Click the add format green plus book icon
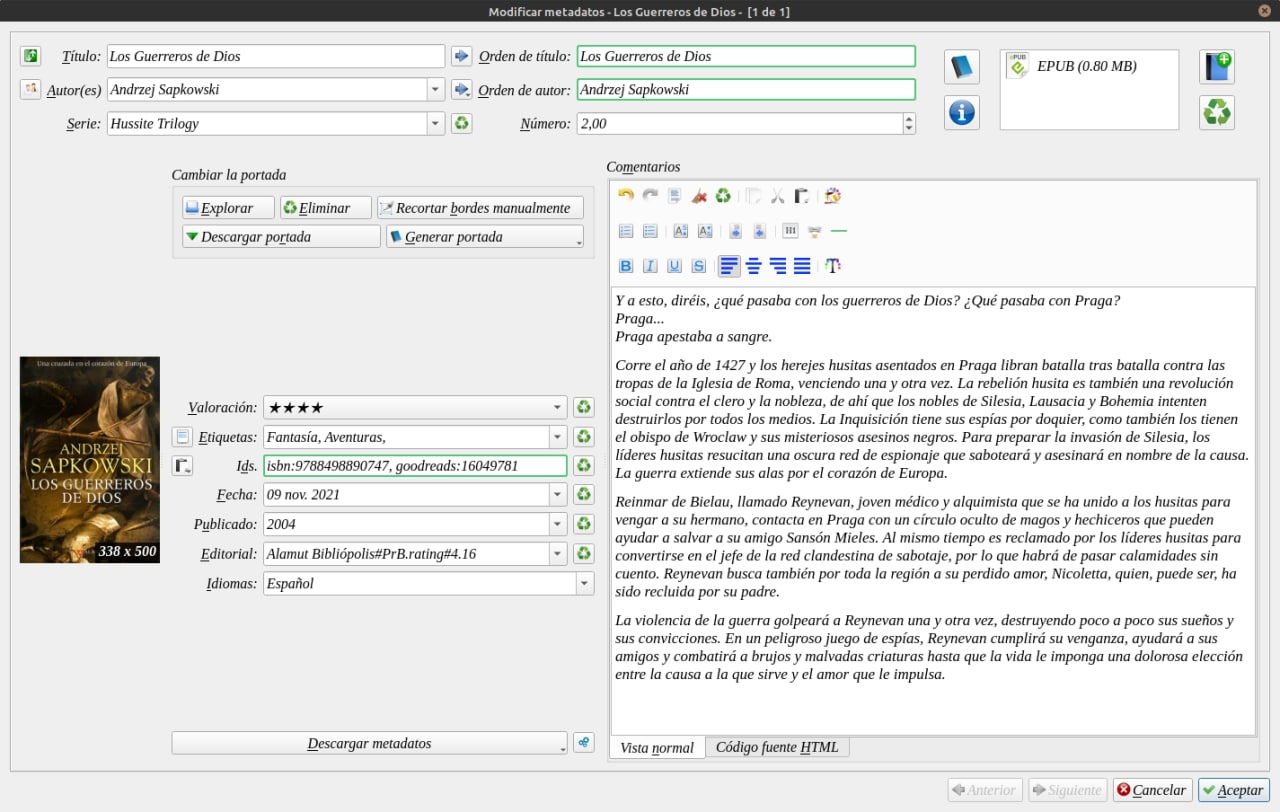The image size is (1280, 812). (1217, 67)
